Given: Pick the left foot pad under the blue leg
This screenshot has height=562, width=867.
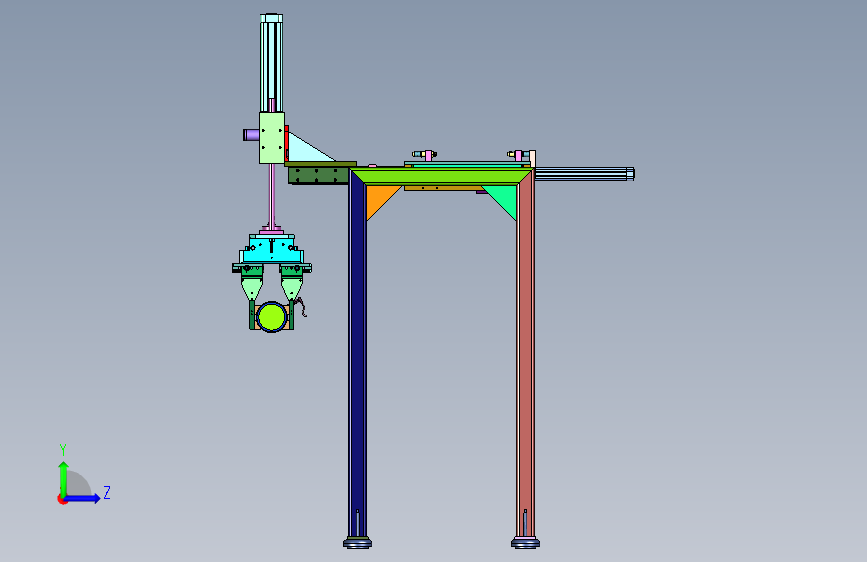Looking at the screenshot, I should pyautogui.click(x=357, y=543).
